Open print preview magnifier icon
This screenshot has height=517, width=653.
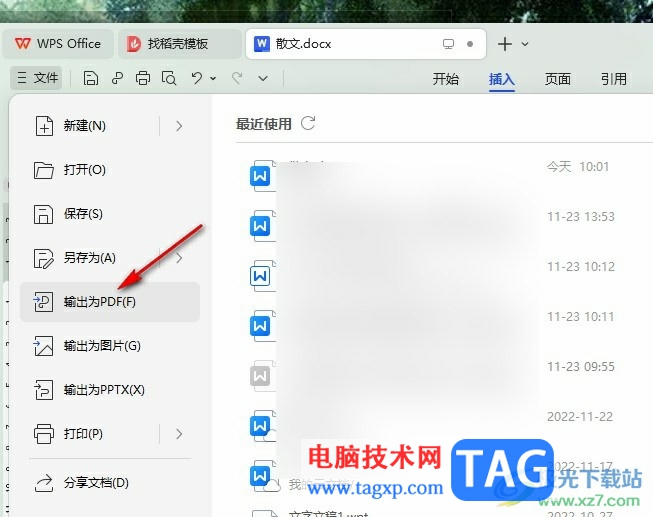pyautogui.click(x=169, y=78)
